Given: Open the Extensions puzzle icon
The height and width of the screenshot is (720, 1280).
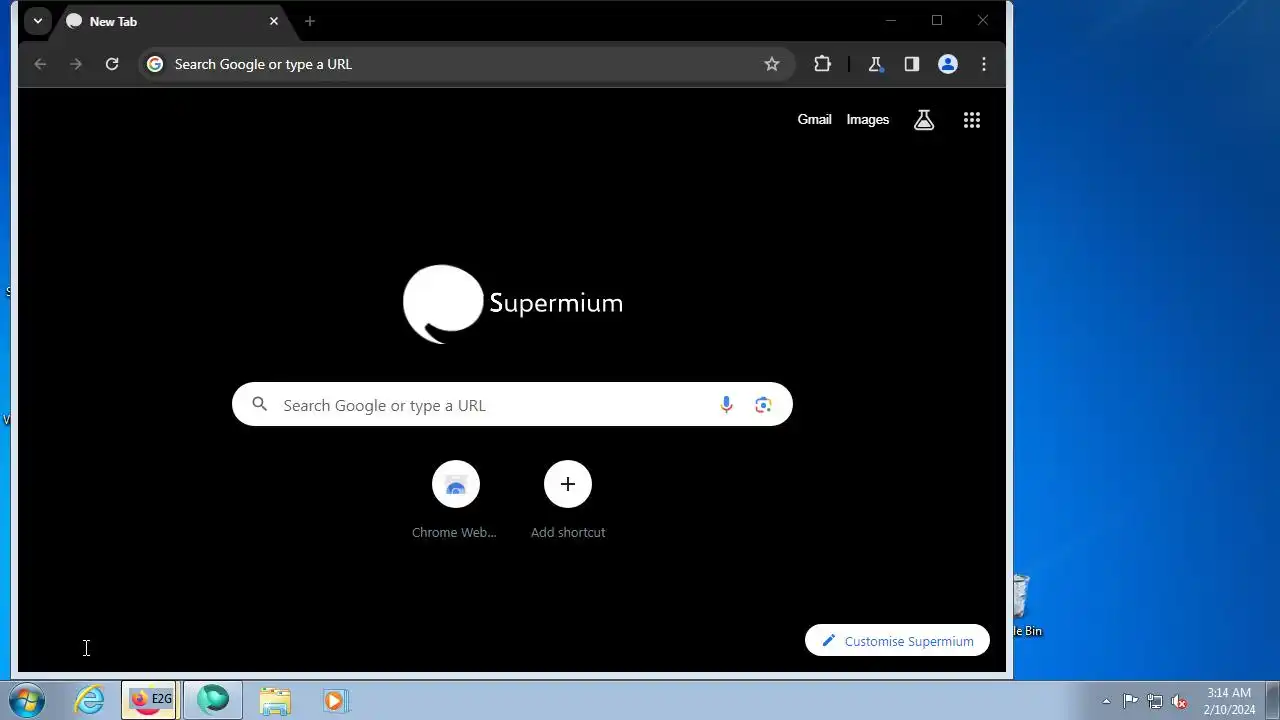Looking at the screenshot, I should click(x=822, y=64).
